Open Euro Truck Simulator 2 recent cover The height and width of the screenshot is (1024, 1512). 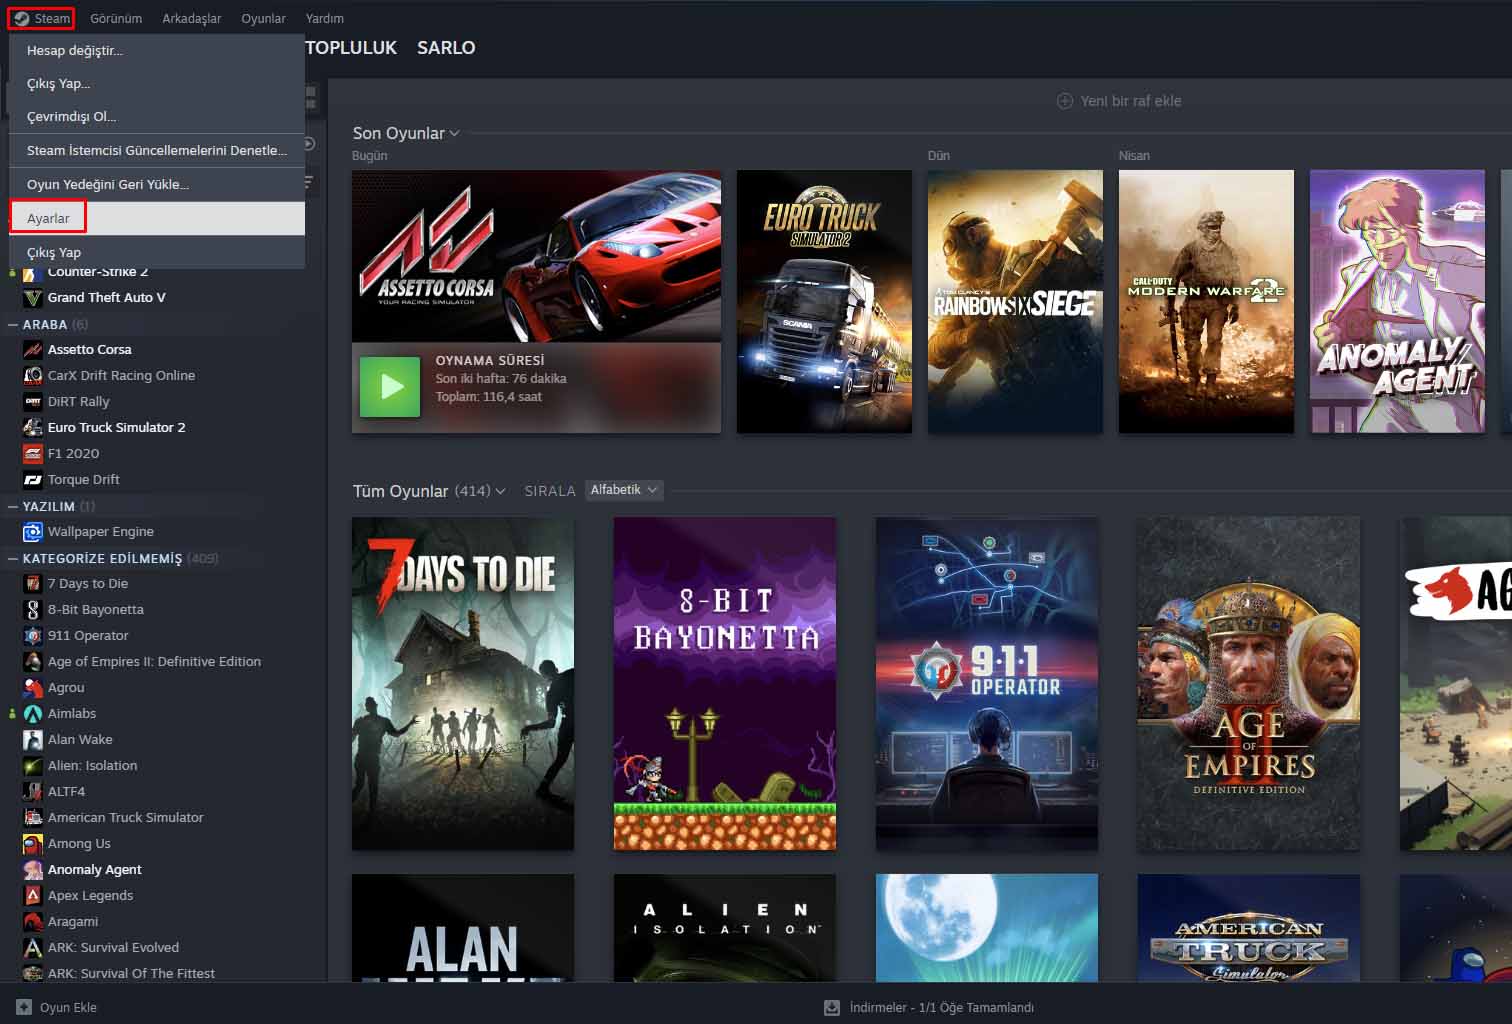point(824,301)
